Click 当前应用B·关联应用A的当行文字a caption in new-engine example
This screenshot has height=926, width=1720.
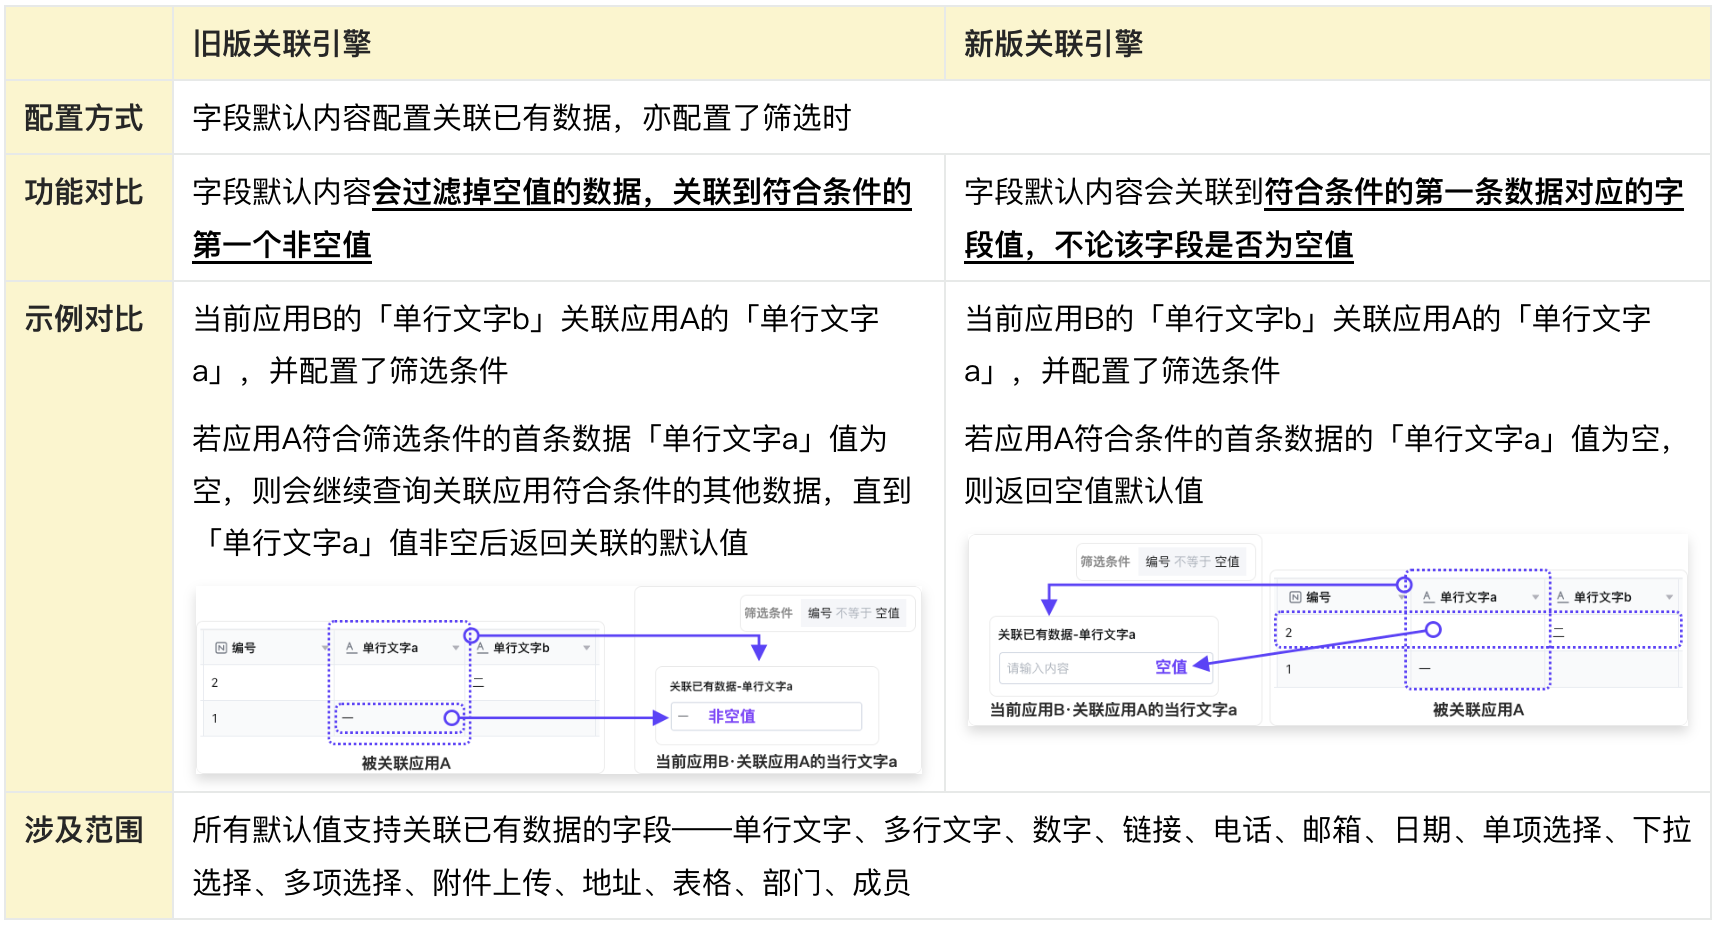tap(1113, 710)
